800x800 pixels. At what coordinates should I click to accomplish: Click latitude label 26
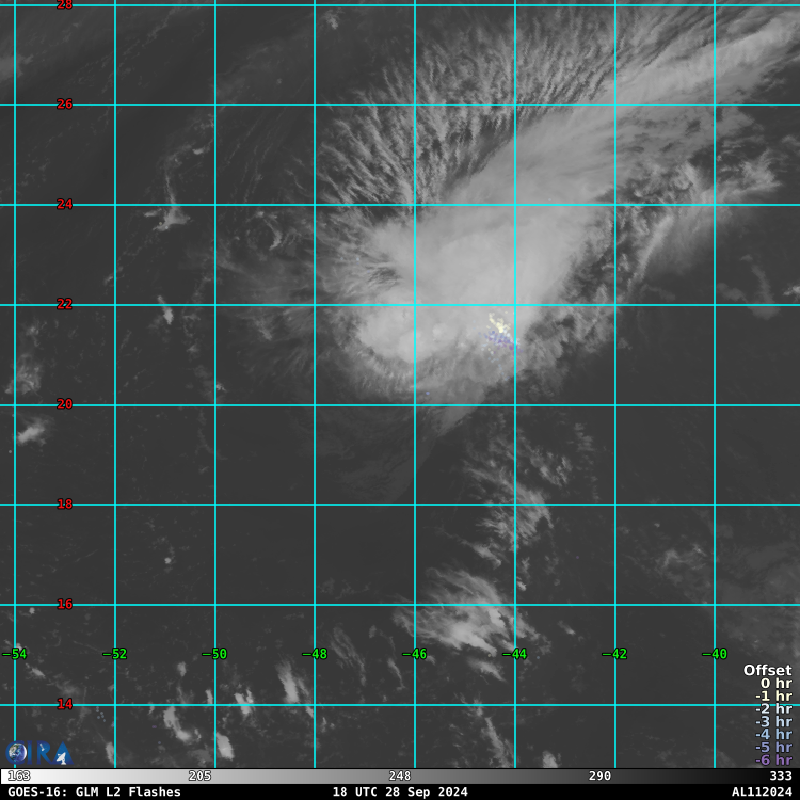coord(65,104)
